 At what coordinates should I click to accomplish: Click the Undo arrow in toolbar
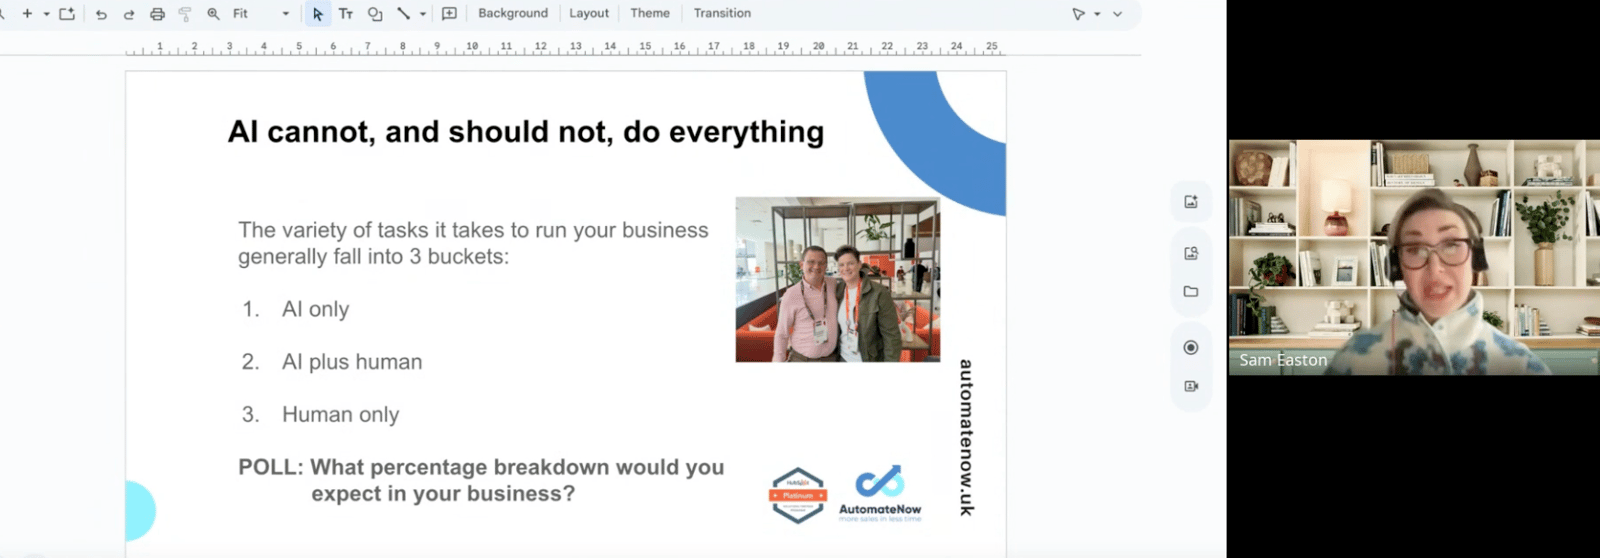[101, 14]
